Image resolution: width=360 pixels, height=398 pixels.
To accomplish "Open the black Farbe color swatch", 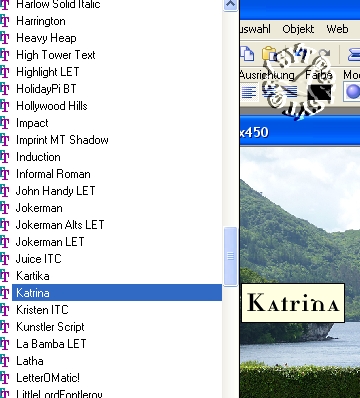I will point(319,92).
